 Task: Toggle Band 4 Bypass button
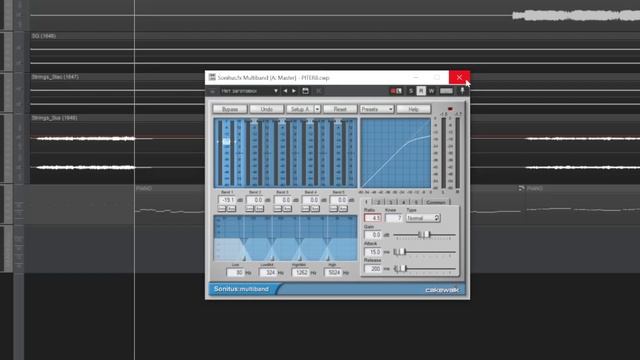[x=316, y=209]
